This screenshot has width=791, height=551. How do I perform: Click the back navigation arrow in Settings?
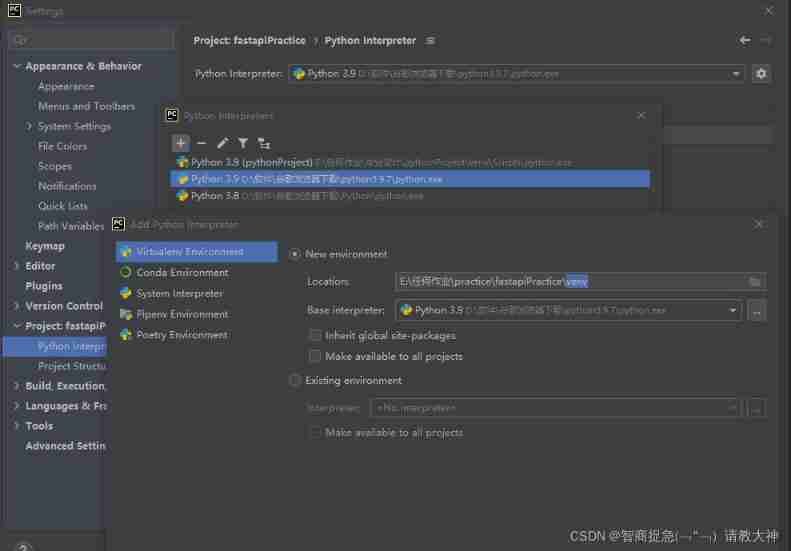click(x=744, y=40)
